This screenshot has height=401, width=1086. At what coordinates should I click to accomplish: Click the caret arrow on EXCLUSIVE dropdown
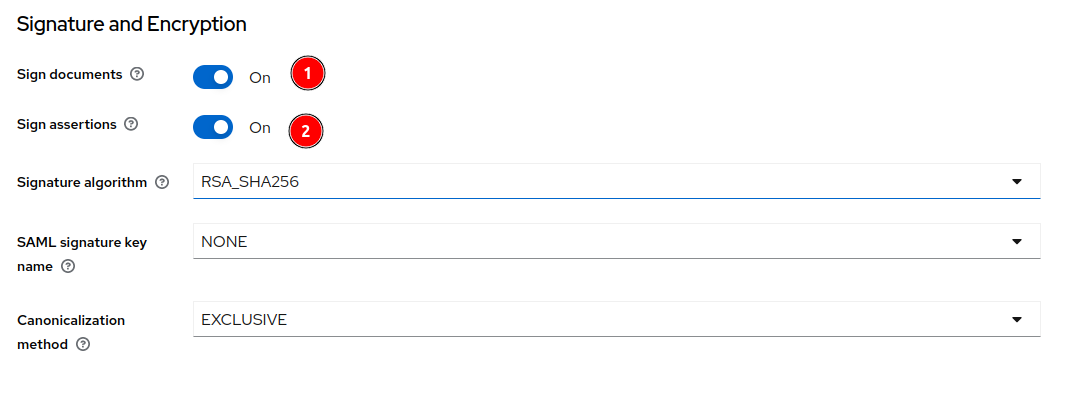click(x=1017, y=320)
